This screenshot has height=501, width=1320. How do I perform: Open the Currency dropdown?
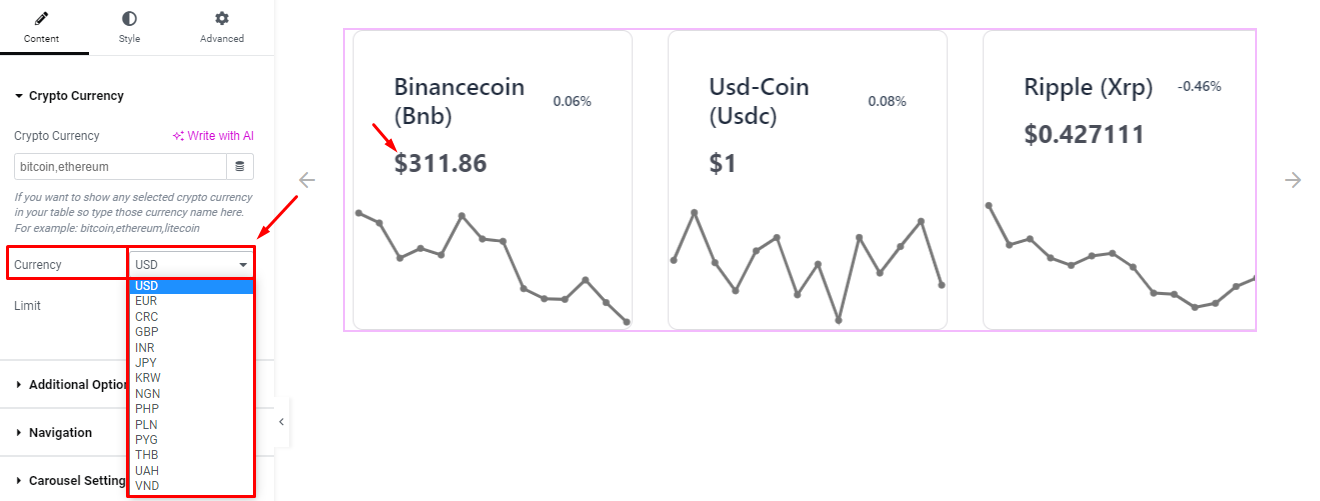(191, 265)
